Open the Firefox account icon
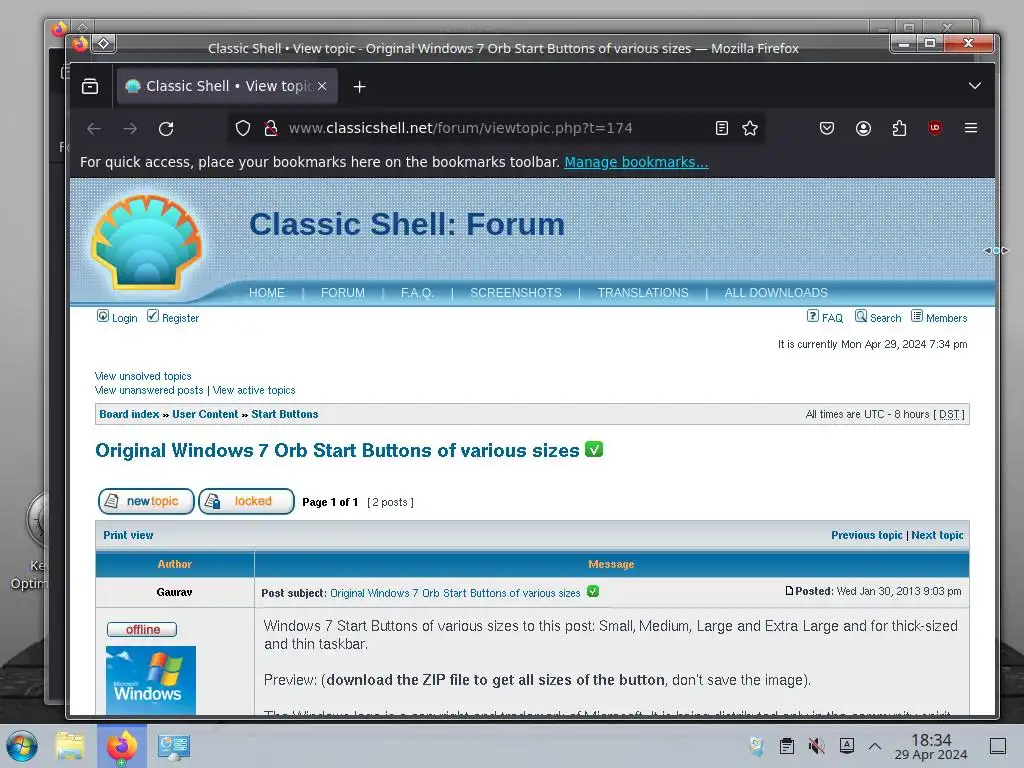Viewport: 1024px width, 768px height. pyautogui.click(x=863, y=128)
